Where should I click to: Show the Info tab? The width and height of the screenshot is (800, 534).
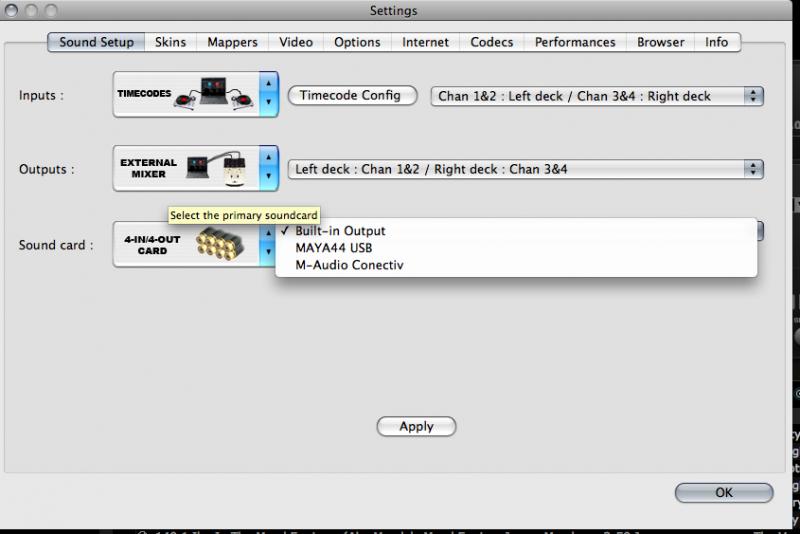[716, 42]
